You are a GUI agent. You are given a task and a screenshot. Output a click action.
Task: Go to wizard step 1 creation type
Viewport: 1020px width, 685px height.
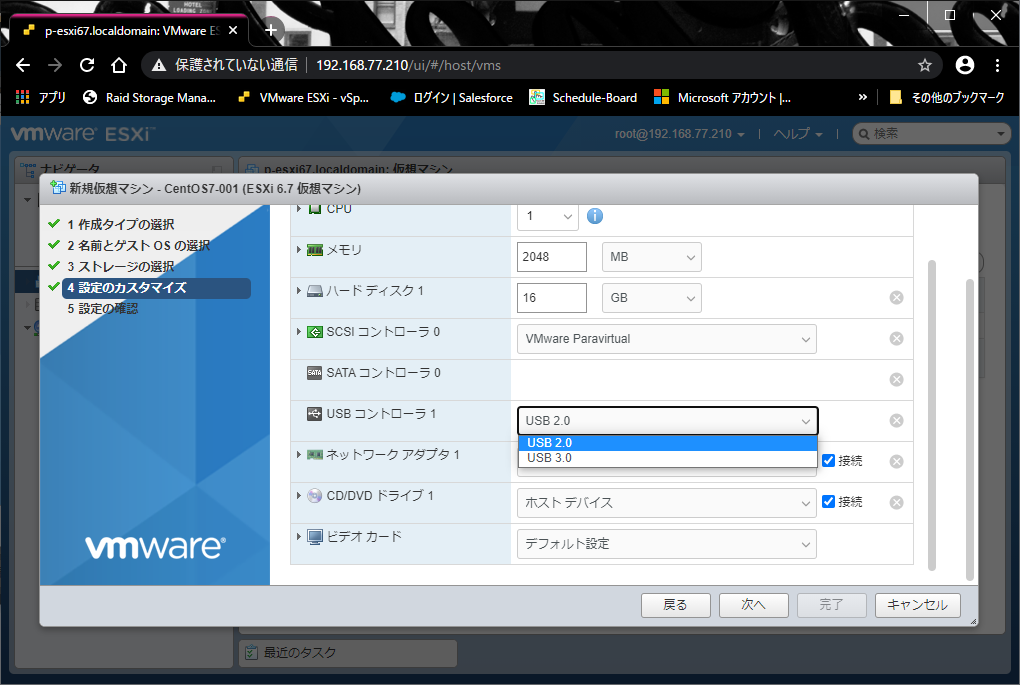click(x=120, y=224)
